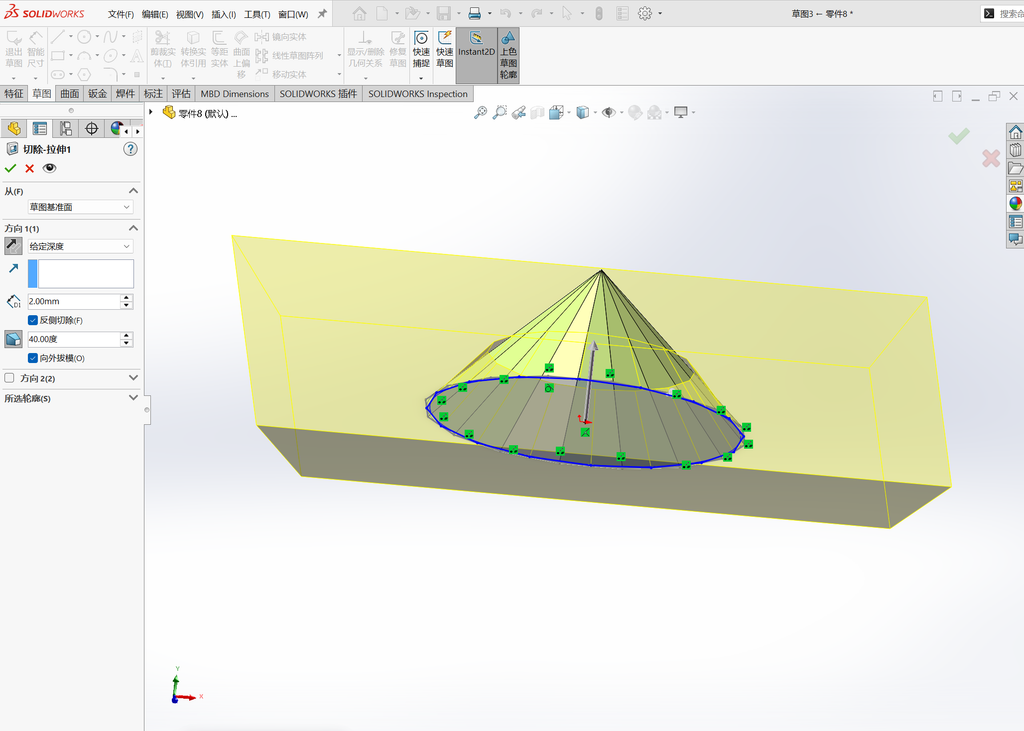
Task: Open the 工具(T) menu
Action: point(257,14)
